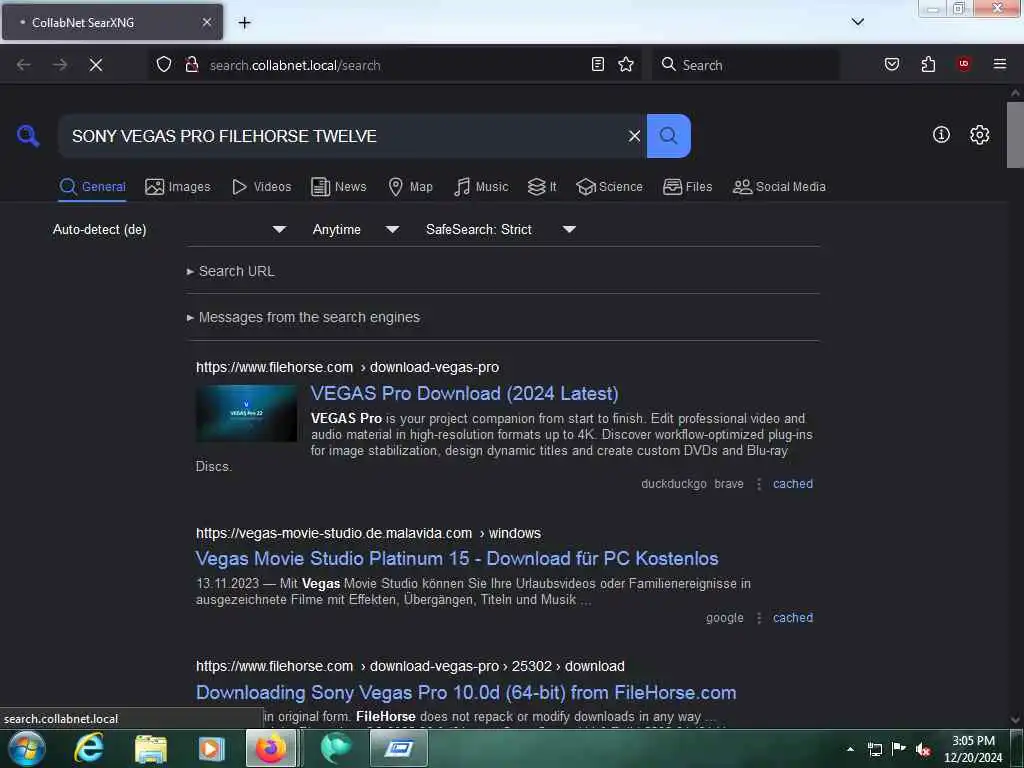Viewport: 1024px width, 768px height.
Task: Select the General category tab
Action: [92, 187]
